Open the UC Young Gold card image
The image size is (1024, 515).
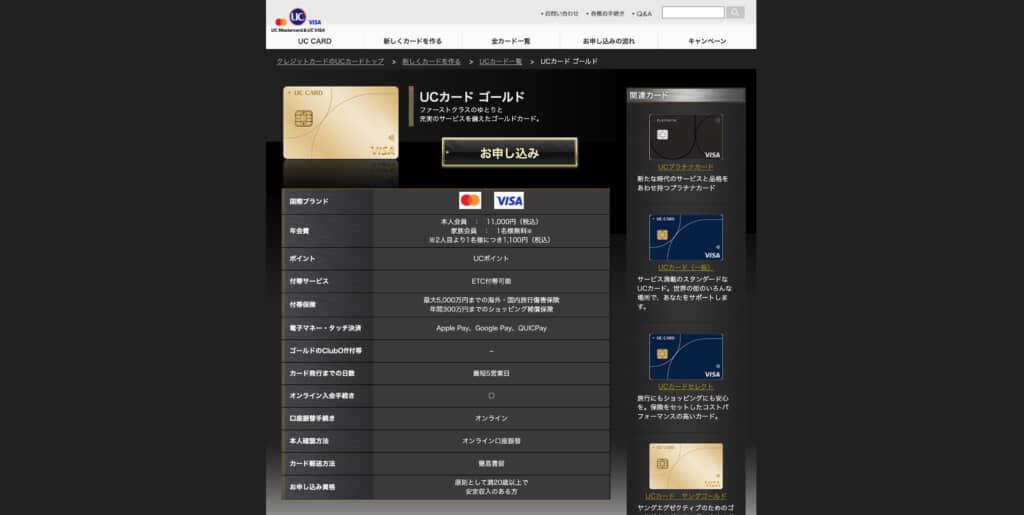click(685, 466)
